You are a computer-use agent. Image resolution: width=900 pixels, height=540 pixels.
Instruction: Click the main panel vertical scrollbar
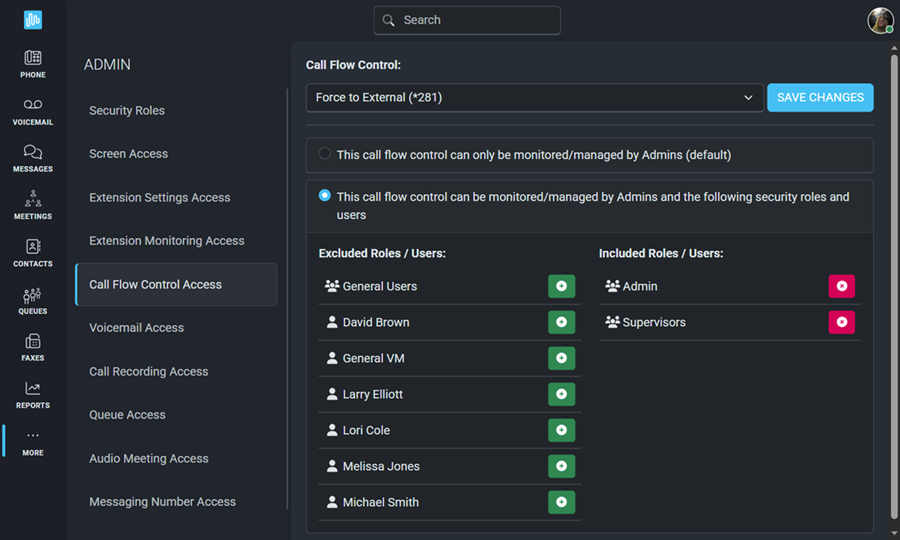coord(894,287)
